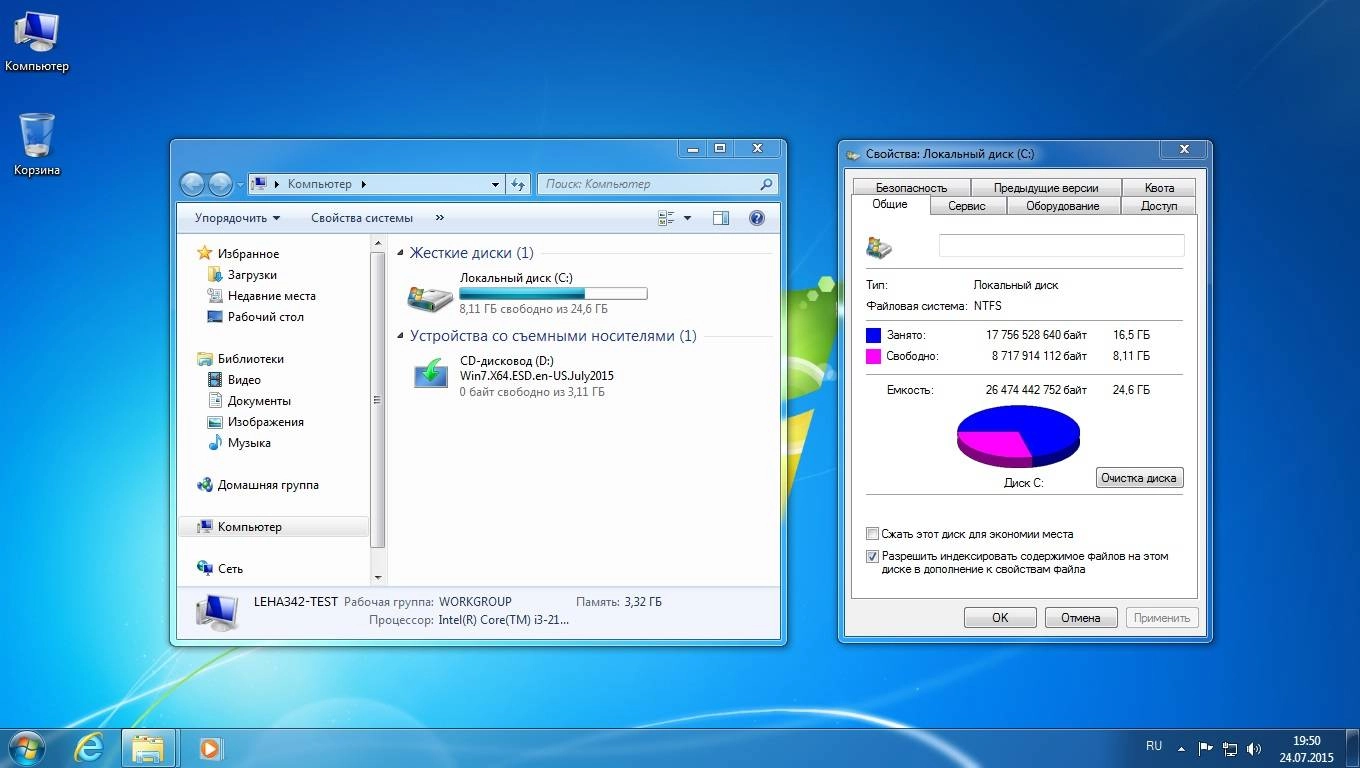Change view icon in Explorer toolbar

(x=667, y=218)
